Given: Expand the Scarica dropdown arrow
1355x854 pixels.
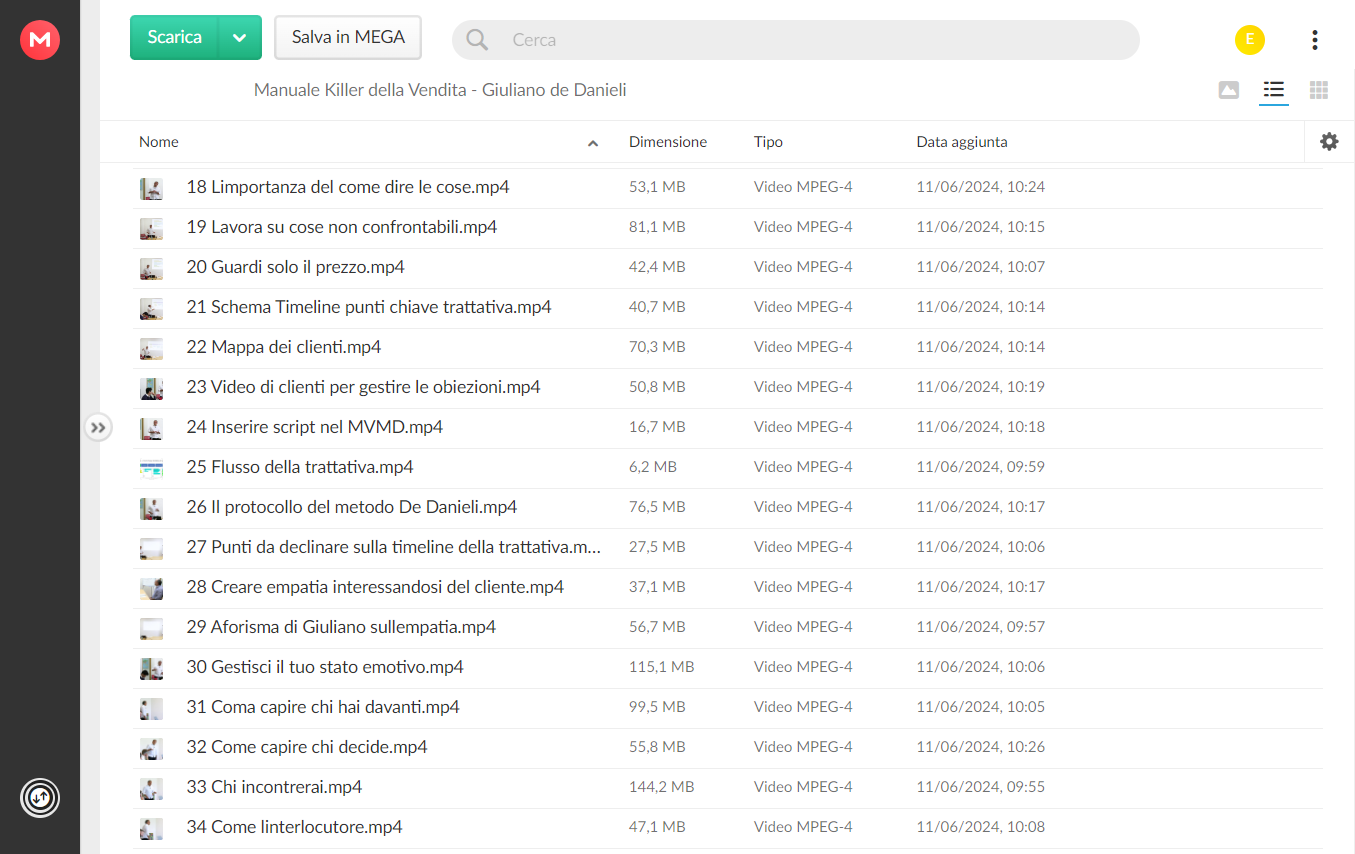Looking at the screenshot, I should (240, 38).
